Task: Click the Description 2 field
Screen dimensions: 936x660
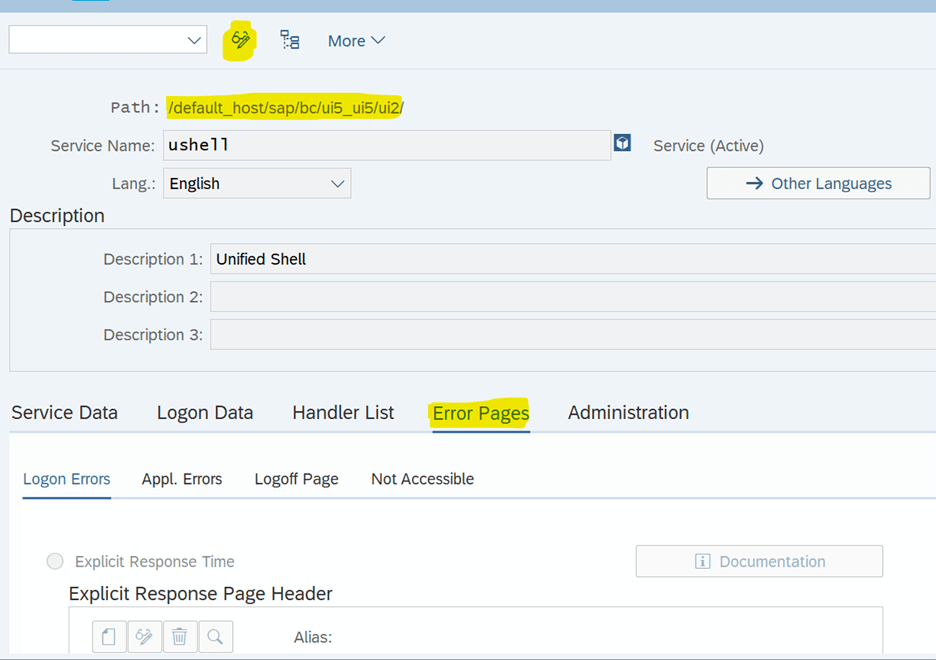Action: click(x=573, y=297)
